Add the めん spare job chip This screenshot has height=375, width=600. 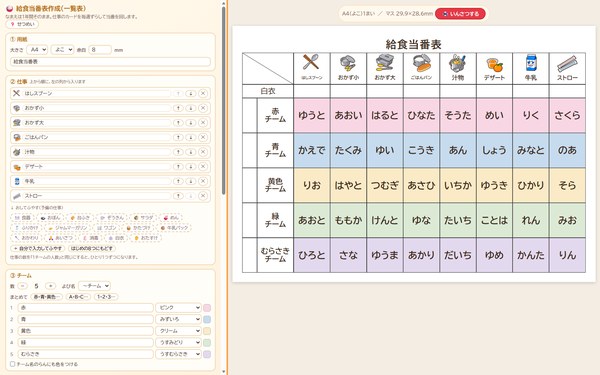point(171,217)
